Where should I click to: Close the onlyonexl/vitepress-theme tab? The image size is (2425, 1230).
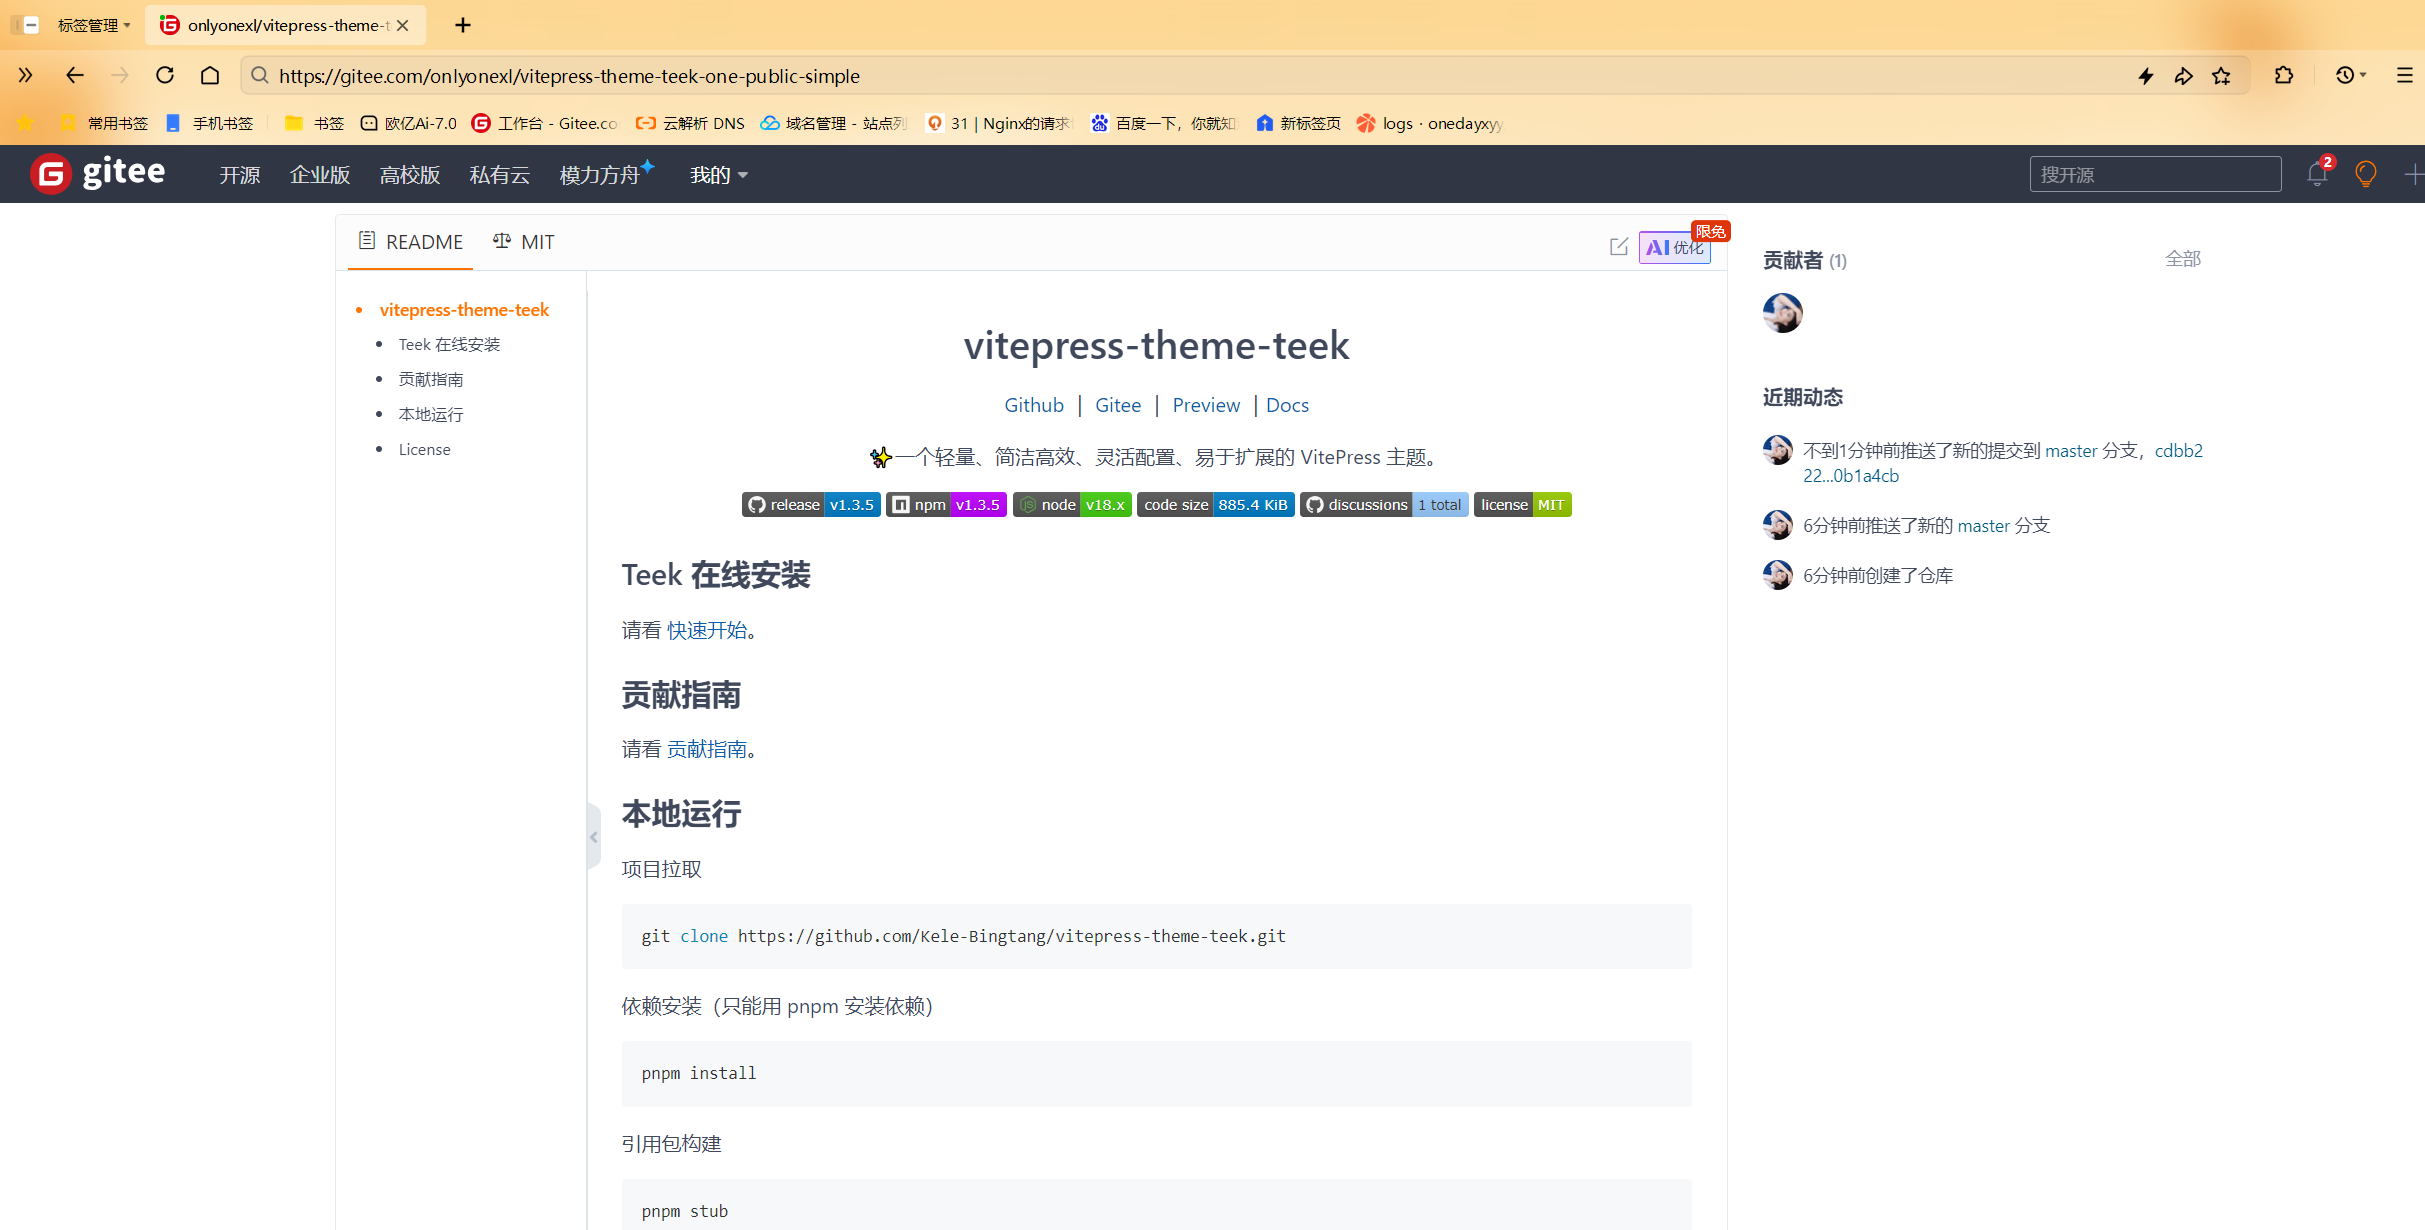pyautogui.click(x=402, y=25)
